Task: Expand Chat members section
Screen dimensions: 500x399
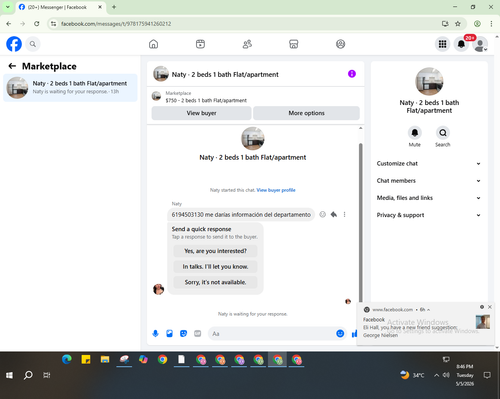Action: tap(429, 181)
